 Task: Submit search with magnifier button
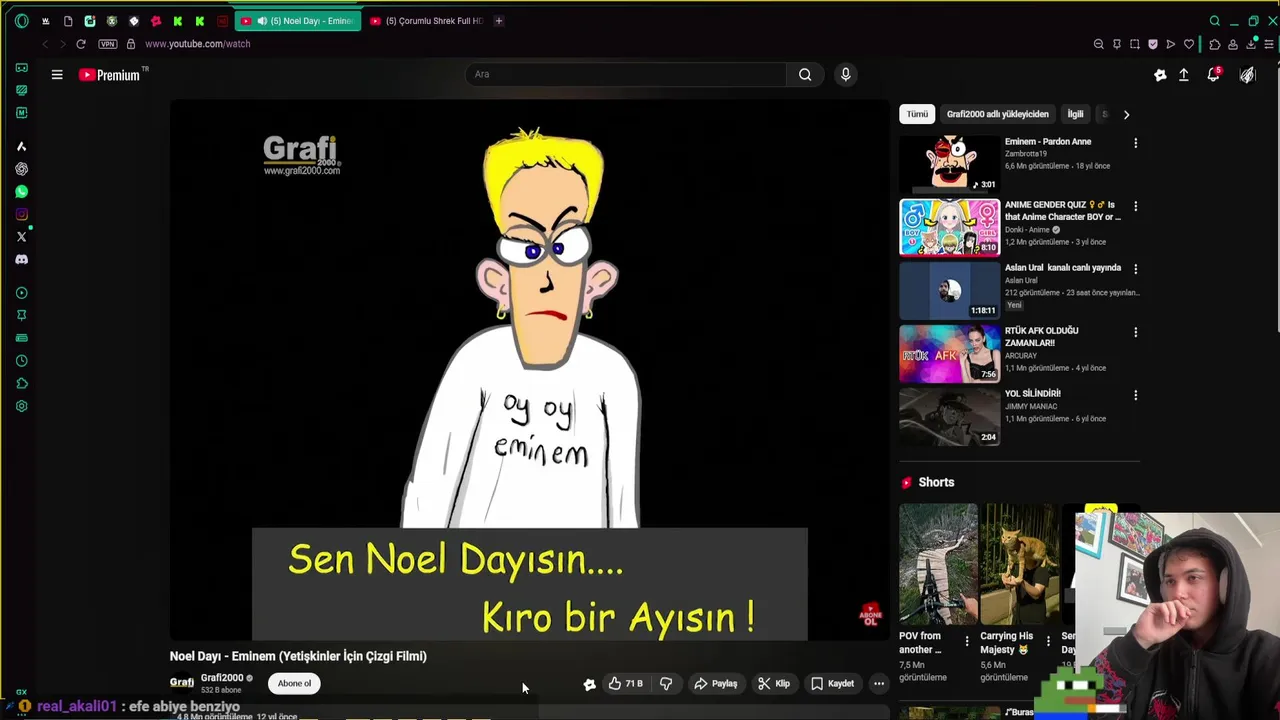(x=805, y=74)
